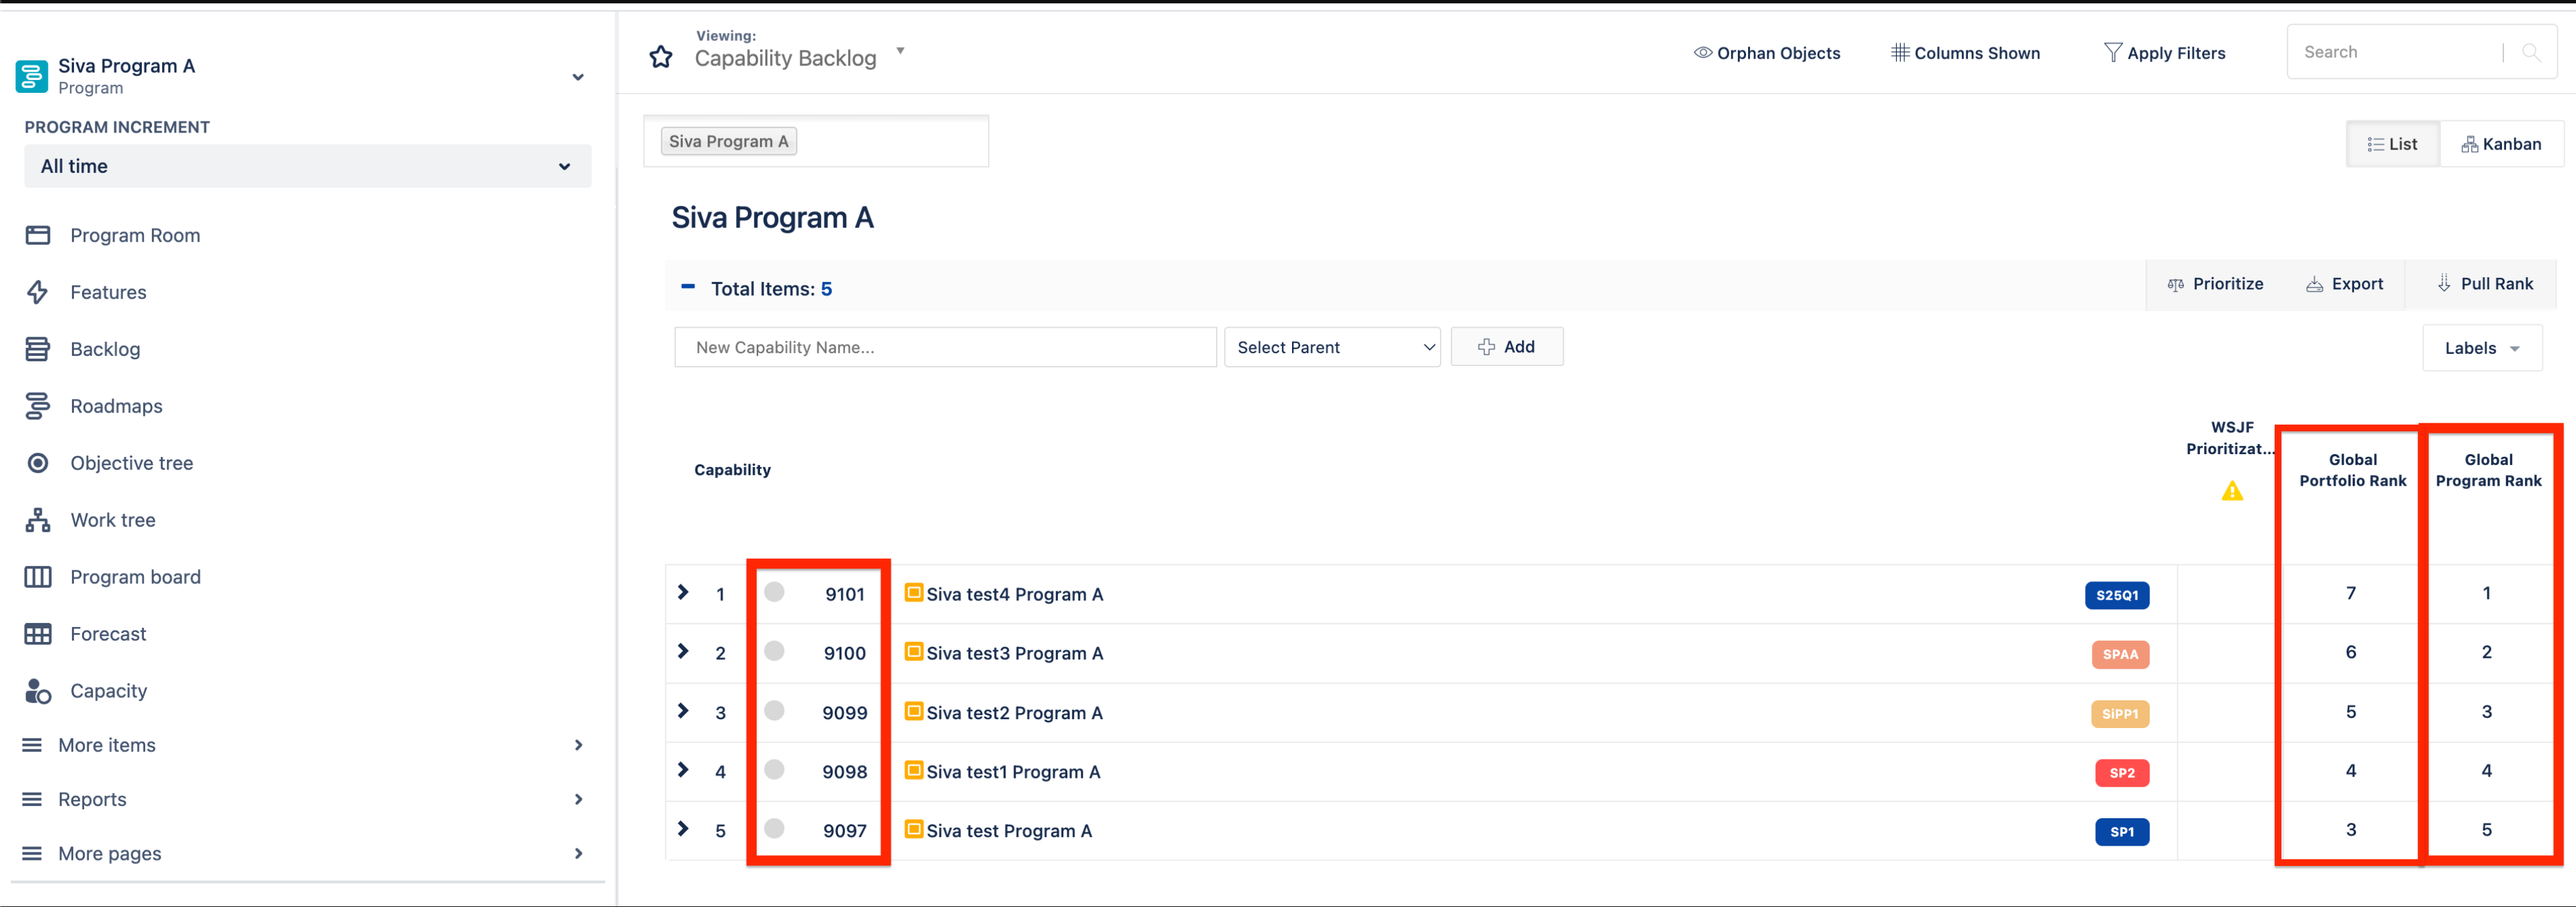This screenshot has width=2576, height=907.
Task: Open the Work tree view
Action: [111, 519]
